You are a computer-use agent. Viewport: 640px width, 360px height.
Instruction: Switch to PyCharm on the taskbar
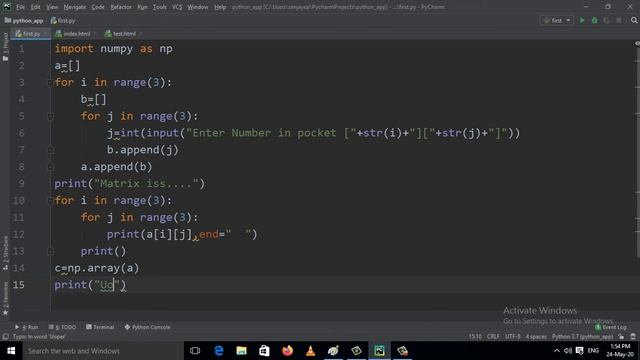click(379, 351)
